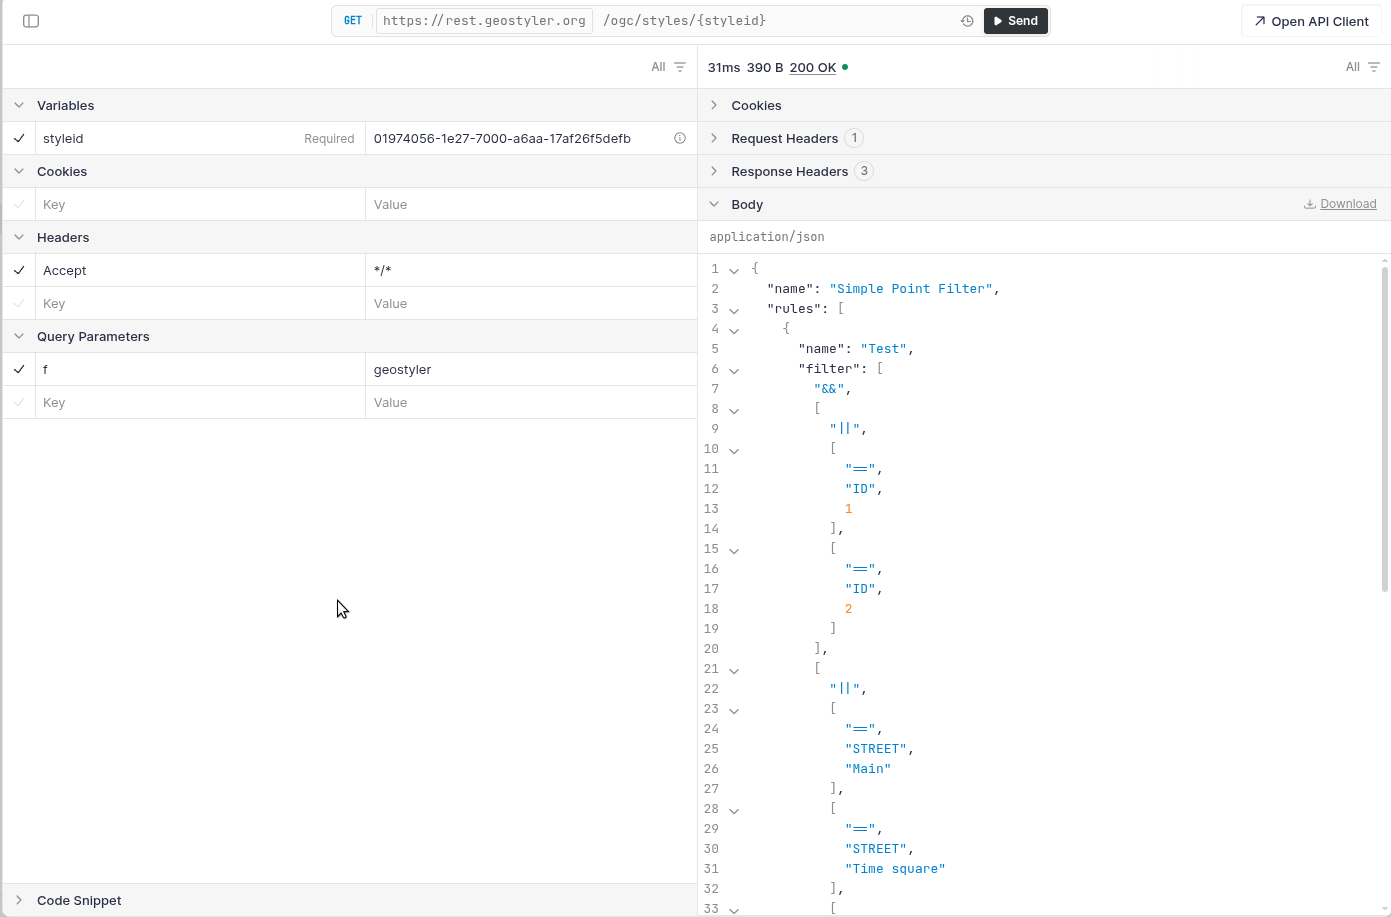Fold JSON array at line 28

click(x=734, y=810)
